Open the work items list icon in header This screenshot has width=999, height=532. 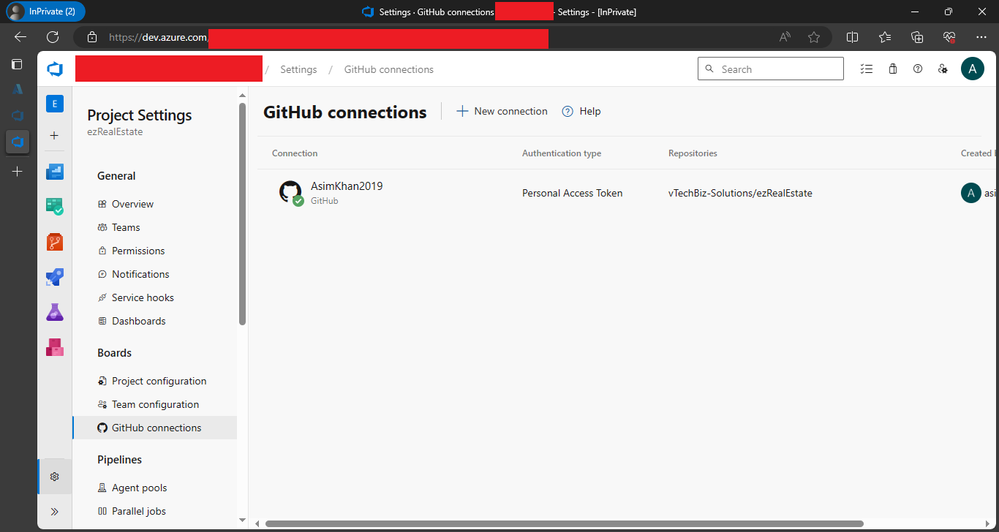click(866, 69)
